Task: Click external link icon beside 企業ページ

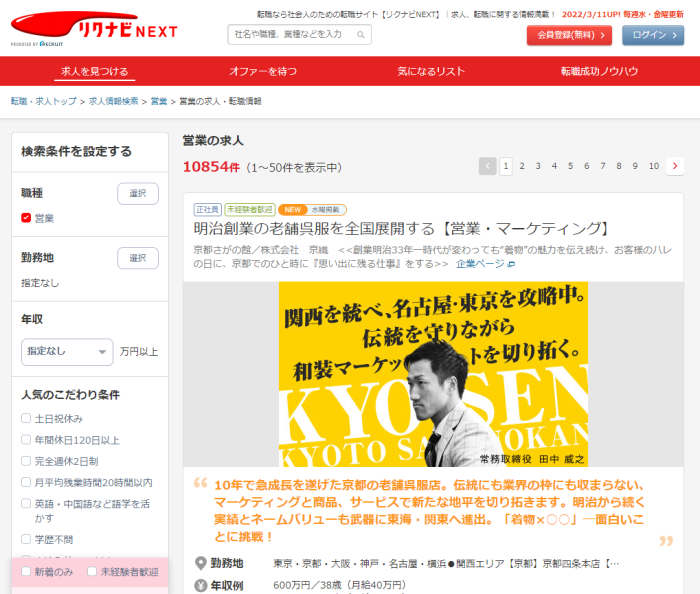Action: click(512, 264)
